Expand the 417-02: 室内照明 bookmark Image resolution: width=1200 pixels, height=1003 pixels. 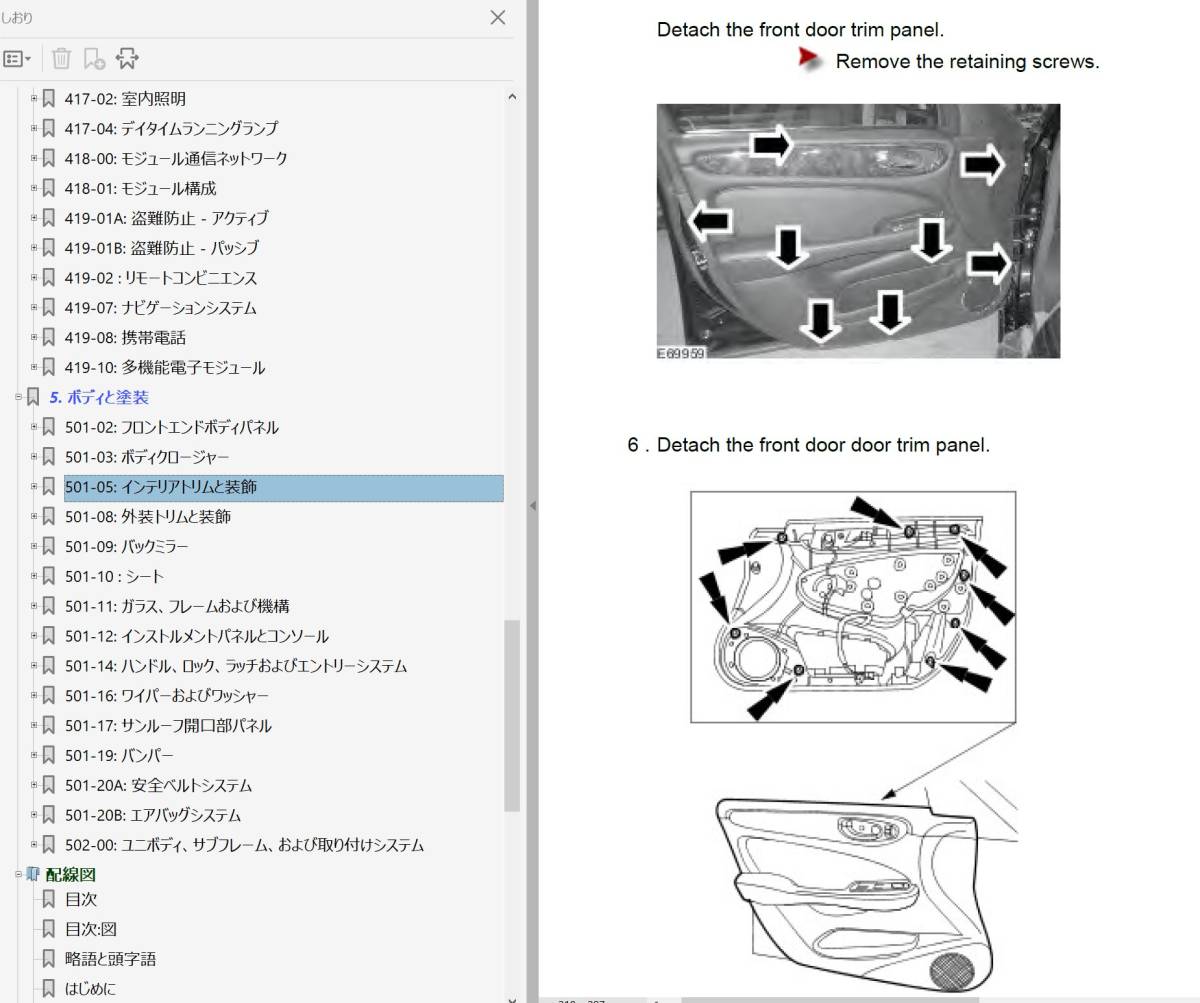(33, 98)
